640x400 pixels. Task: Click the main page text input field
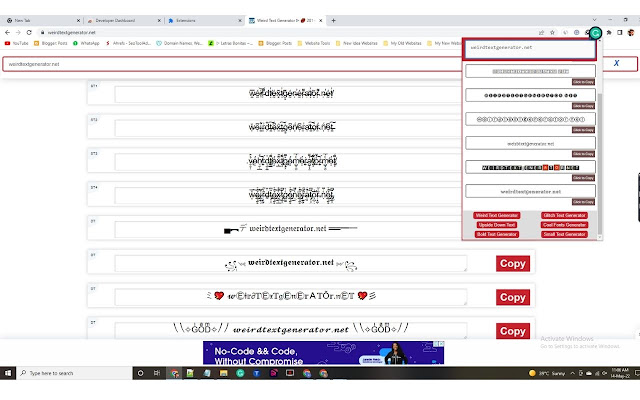click(x=233, y=64)
